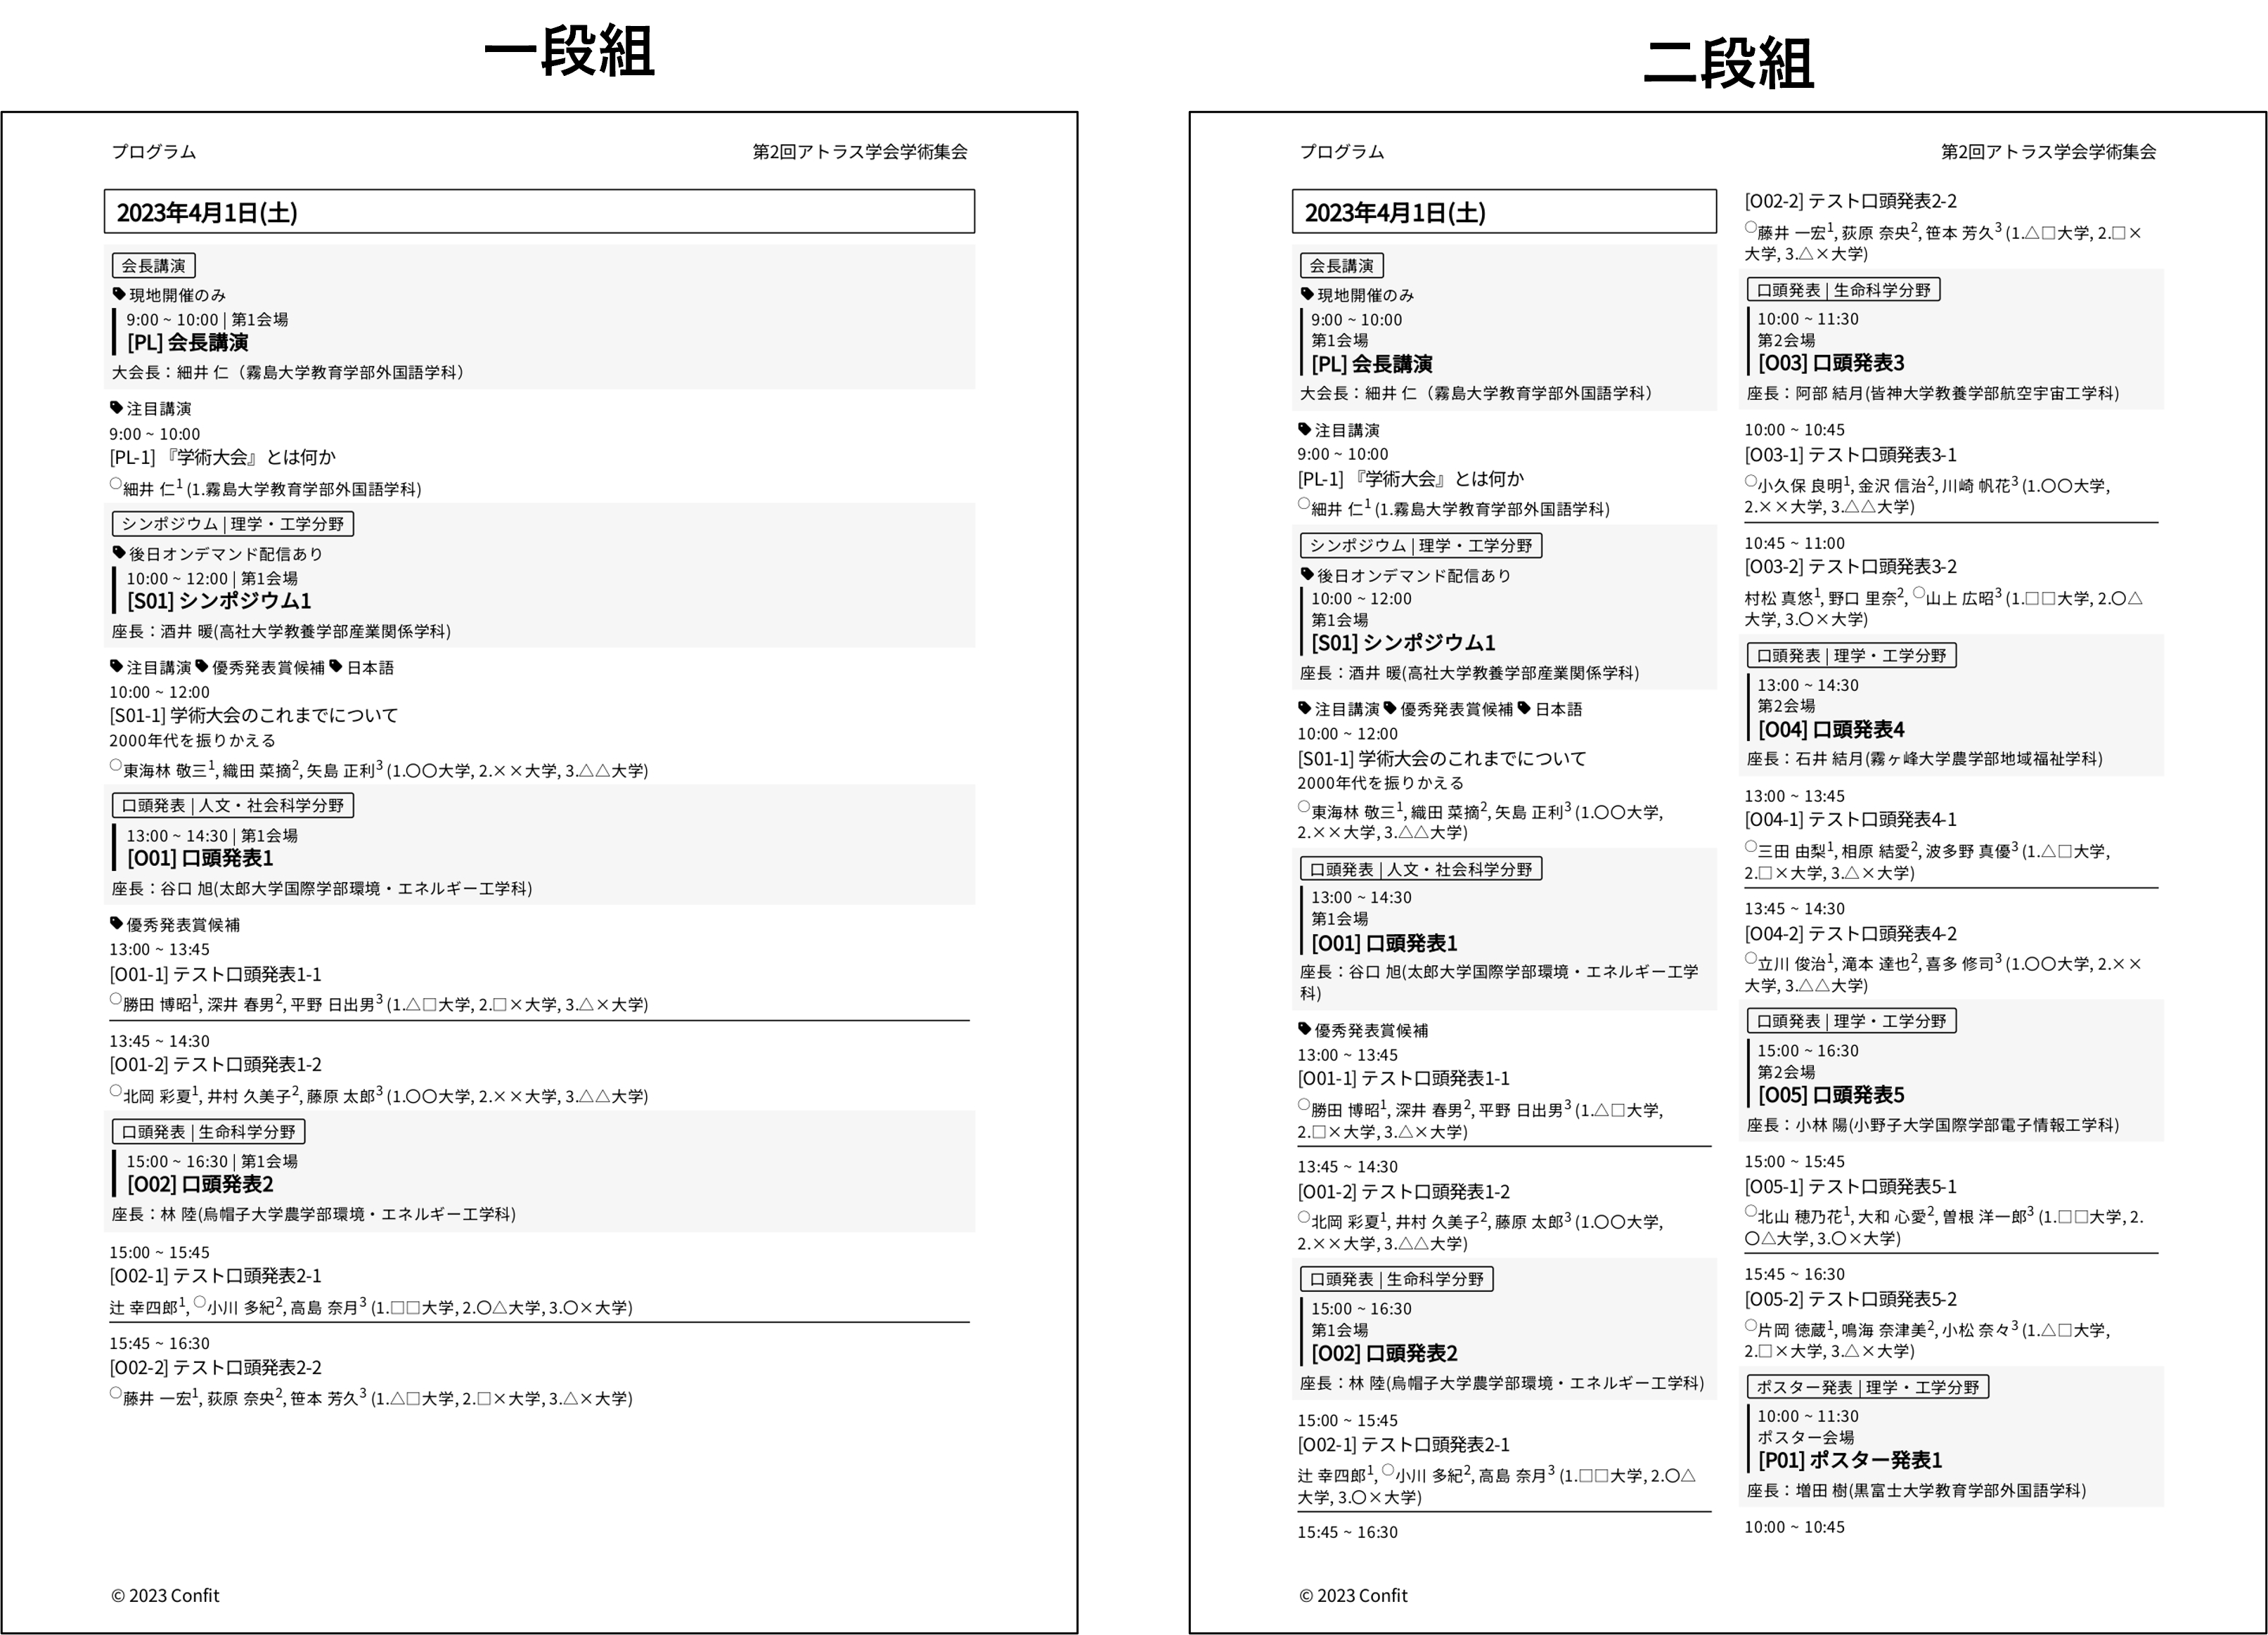2268x1635 pixels.
Task: Click date box 2023年4月1日(土) on 一段組 page
Action: pyautogui.click(x=539, y=211)
